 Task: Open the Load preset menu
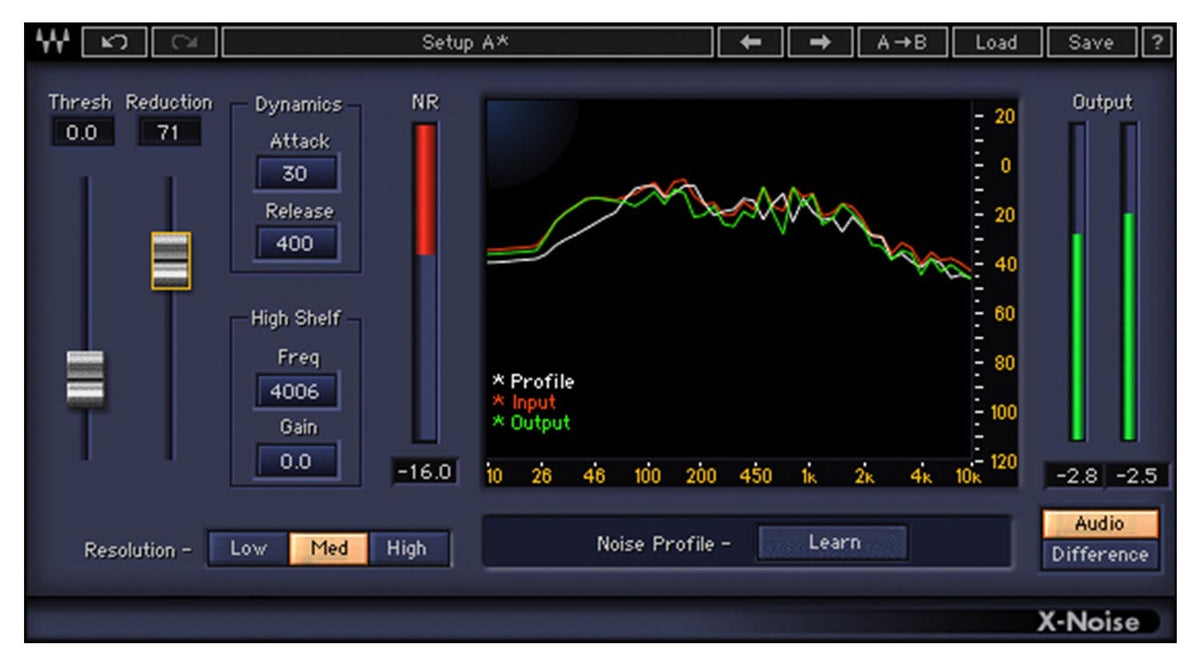coord(996,42)
